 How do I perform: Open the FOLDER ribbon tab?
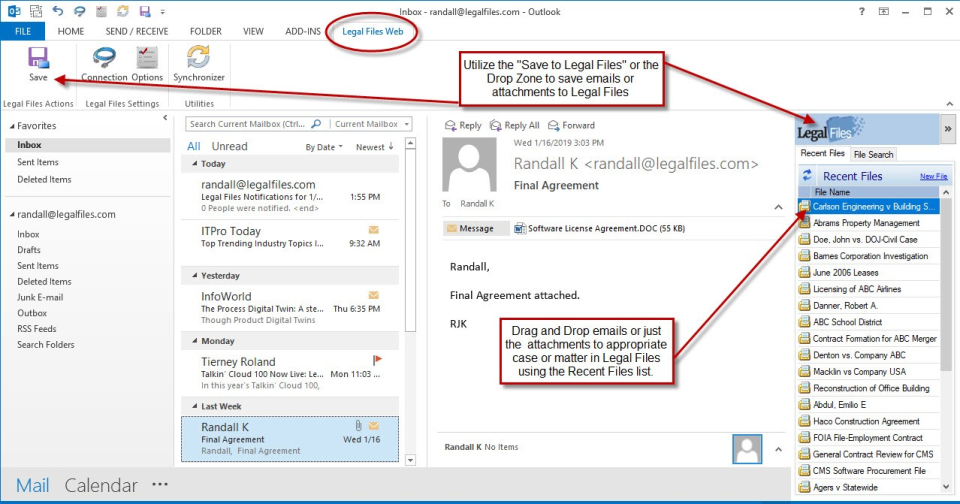click(206, 31)
